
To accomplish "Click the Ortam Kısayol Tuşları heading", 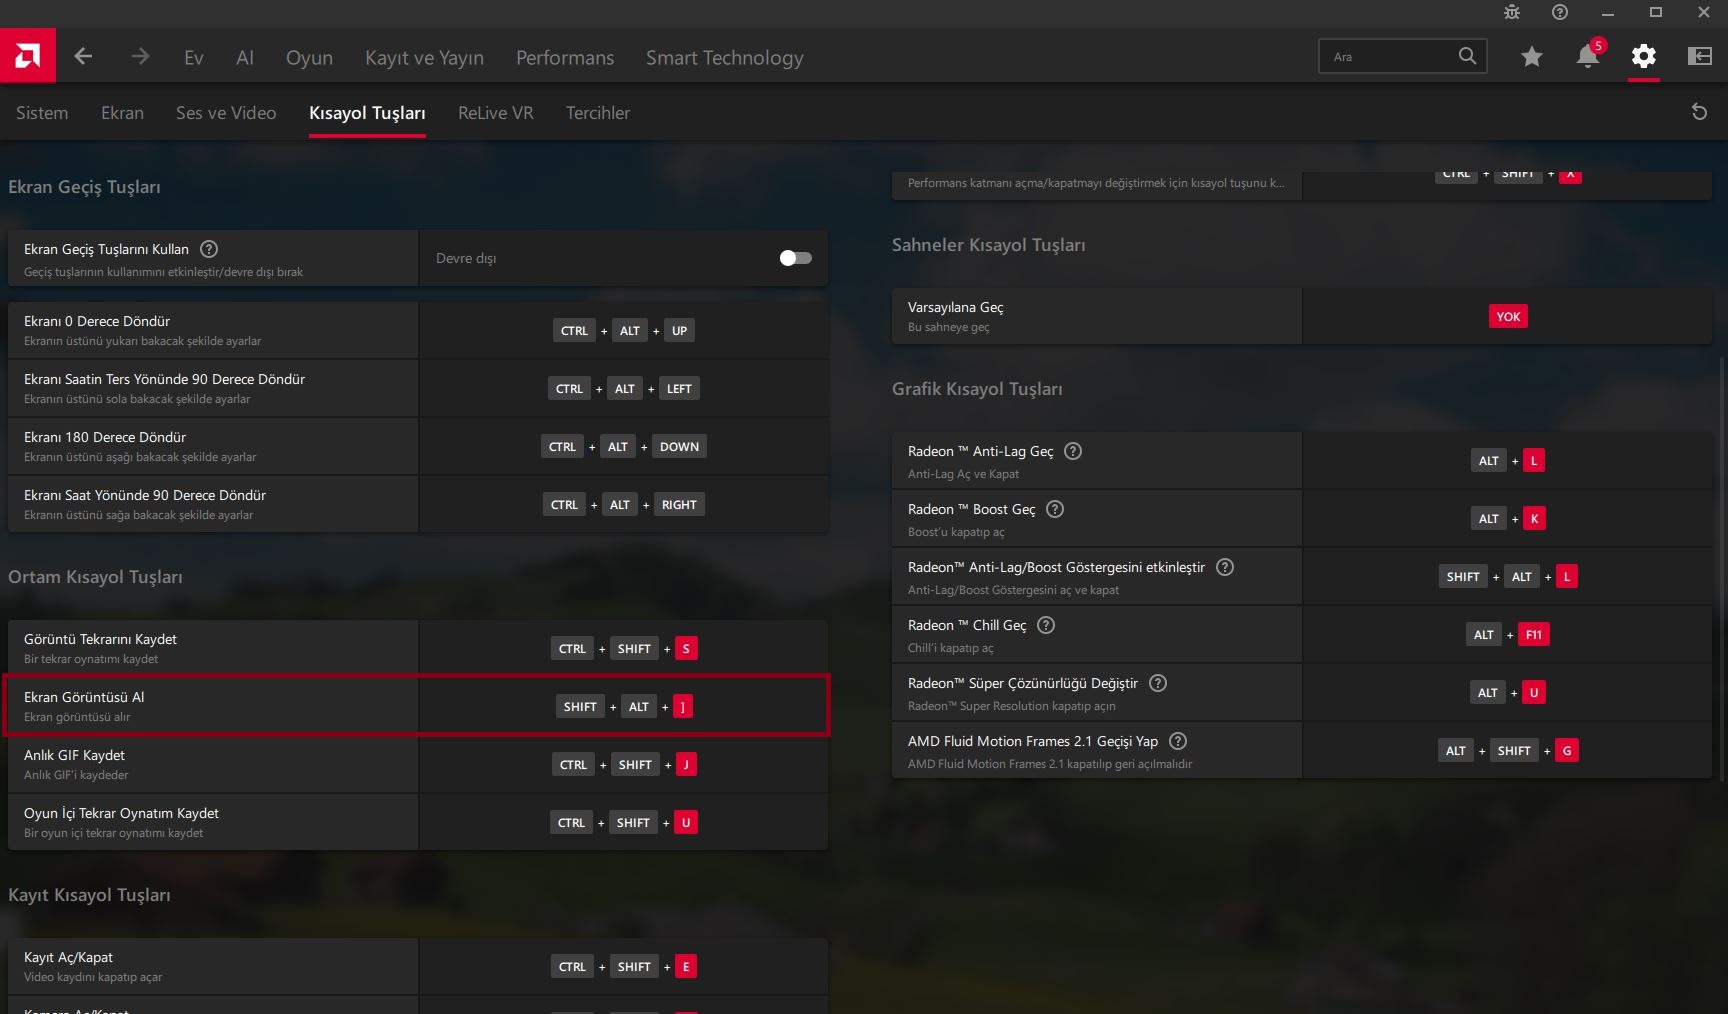I will (x=95, y=577).
